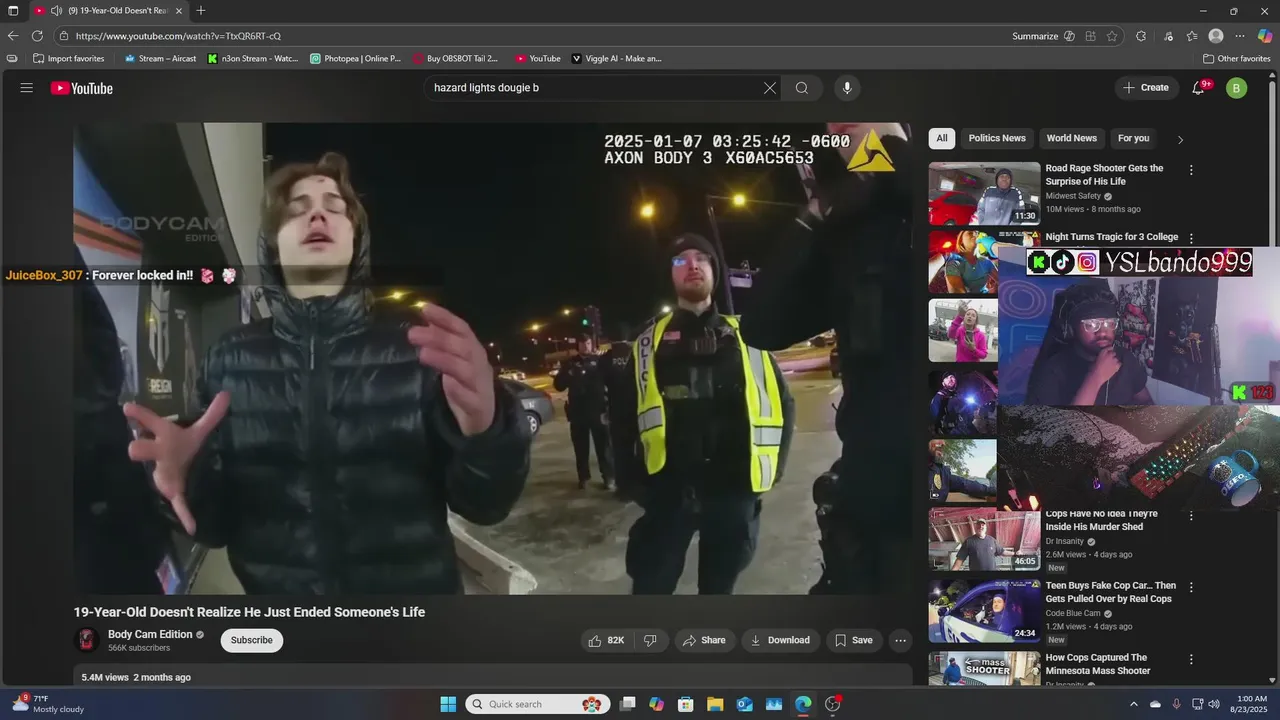Clear the search box with X
The height and width of the screenshot is (720, 1280).
770,88
